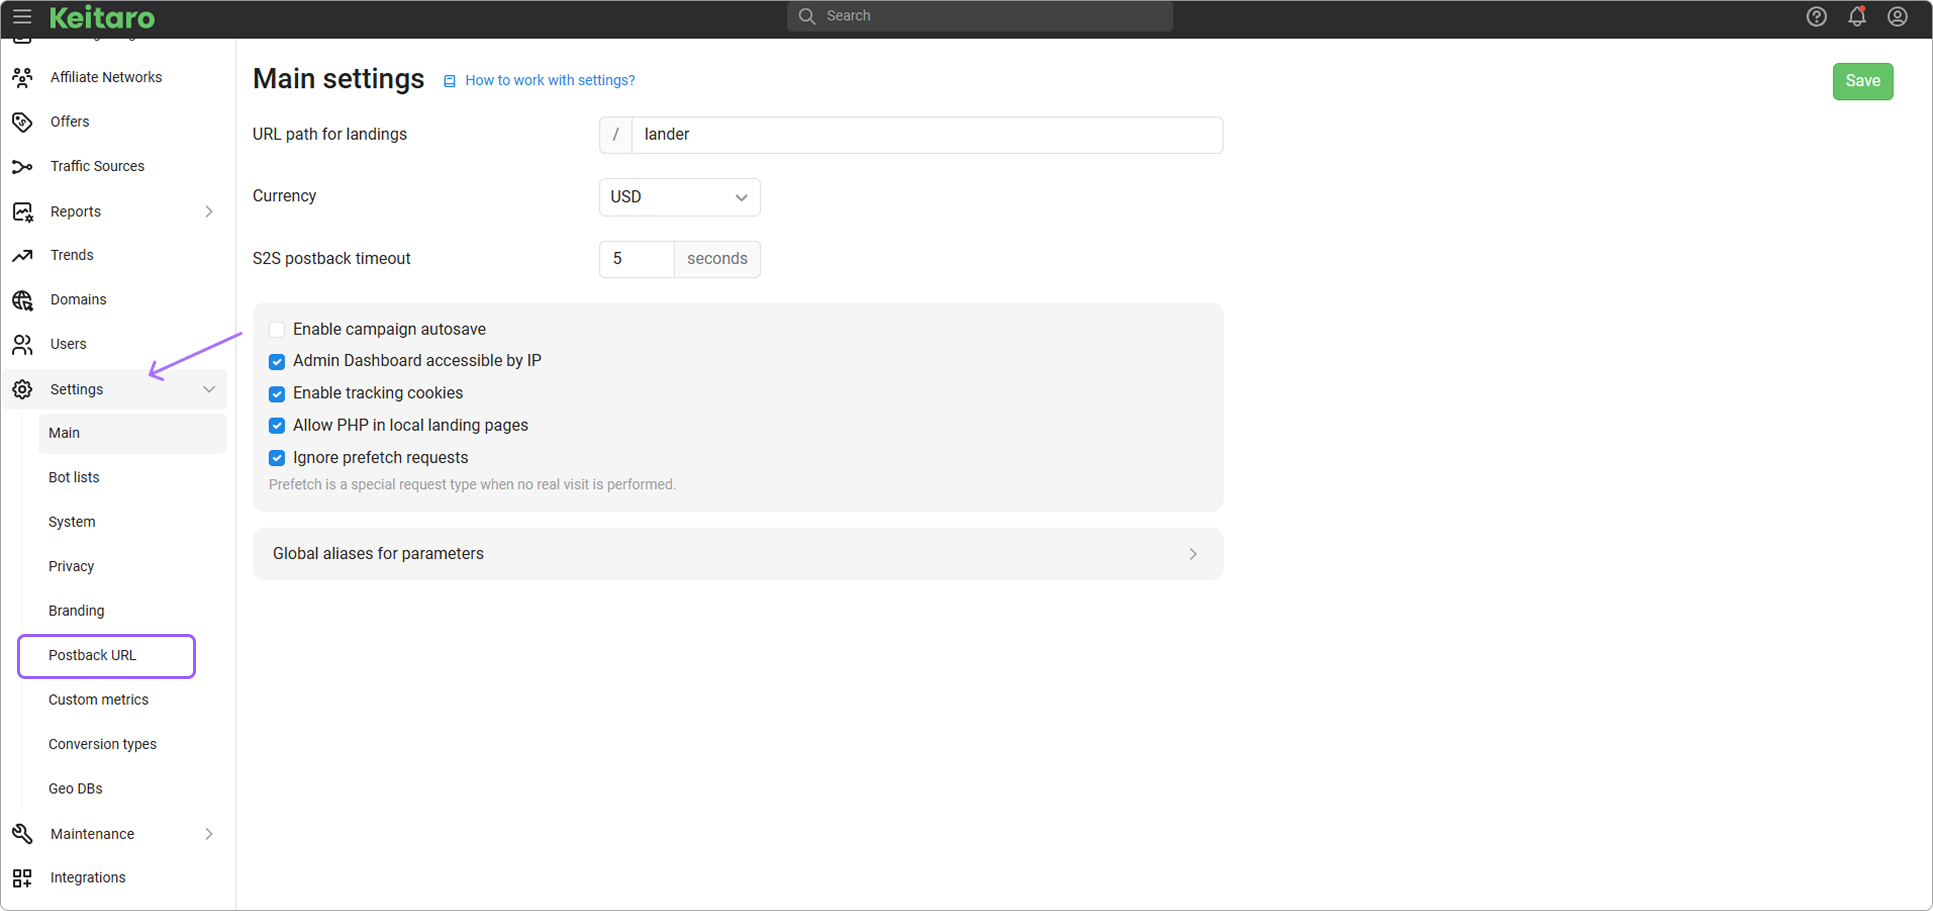1933x911 pixels.
Task: Open the hamburger menu icon
Action: coord(22,17)
